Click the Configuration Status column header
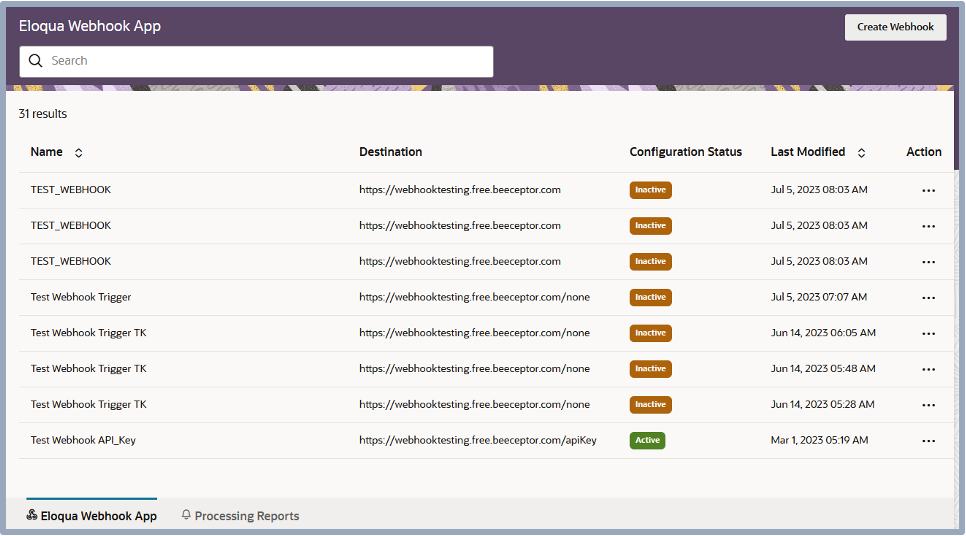 (x=686, y=152)
